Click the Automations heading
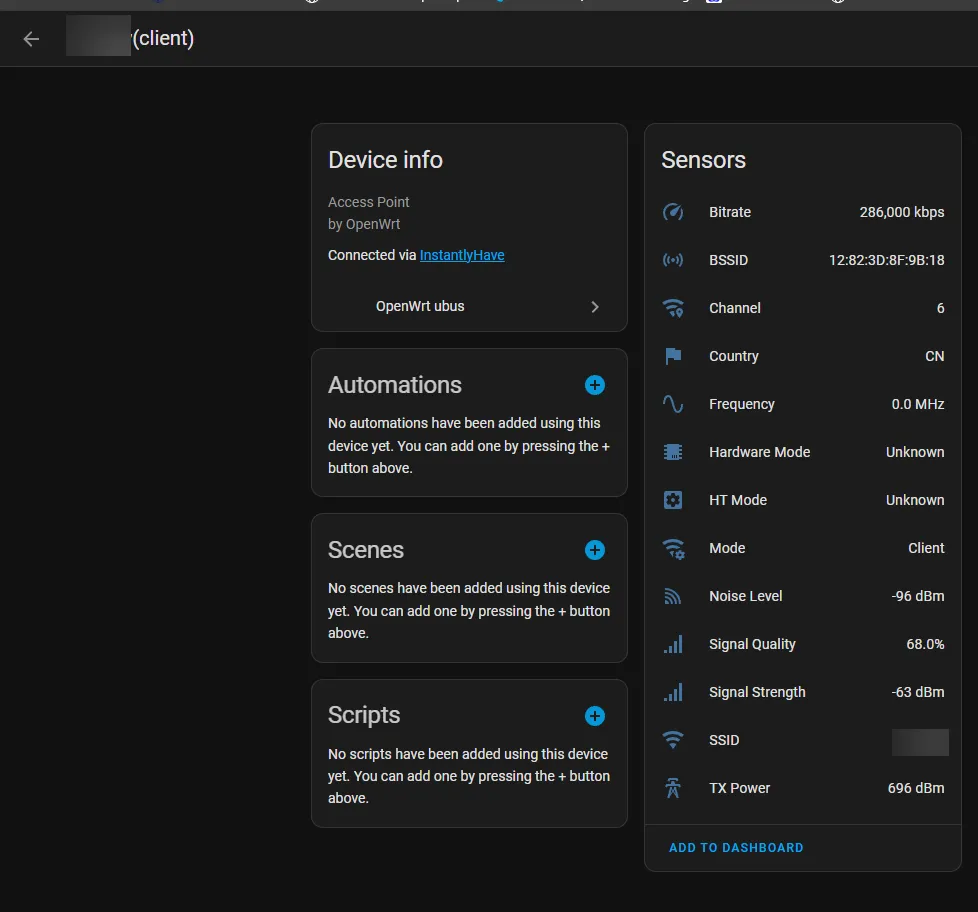This screenshot has width=978, height=912. pos(395,385)
